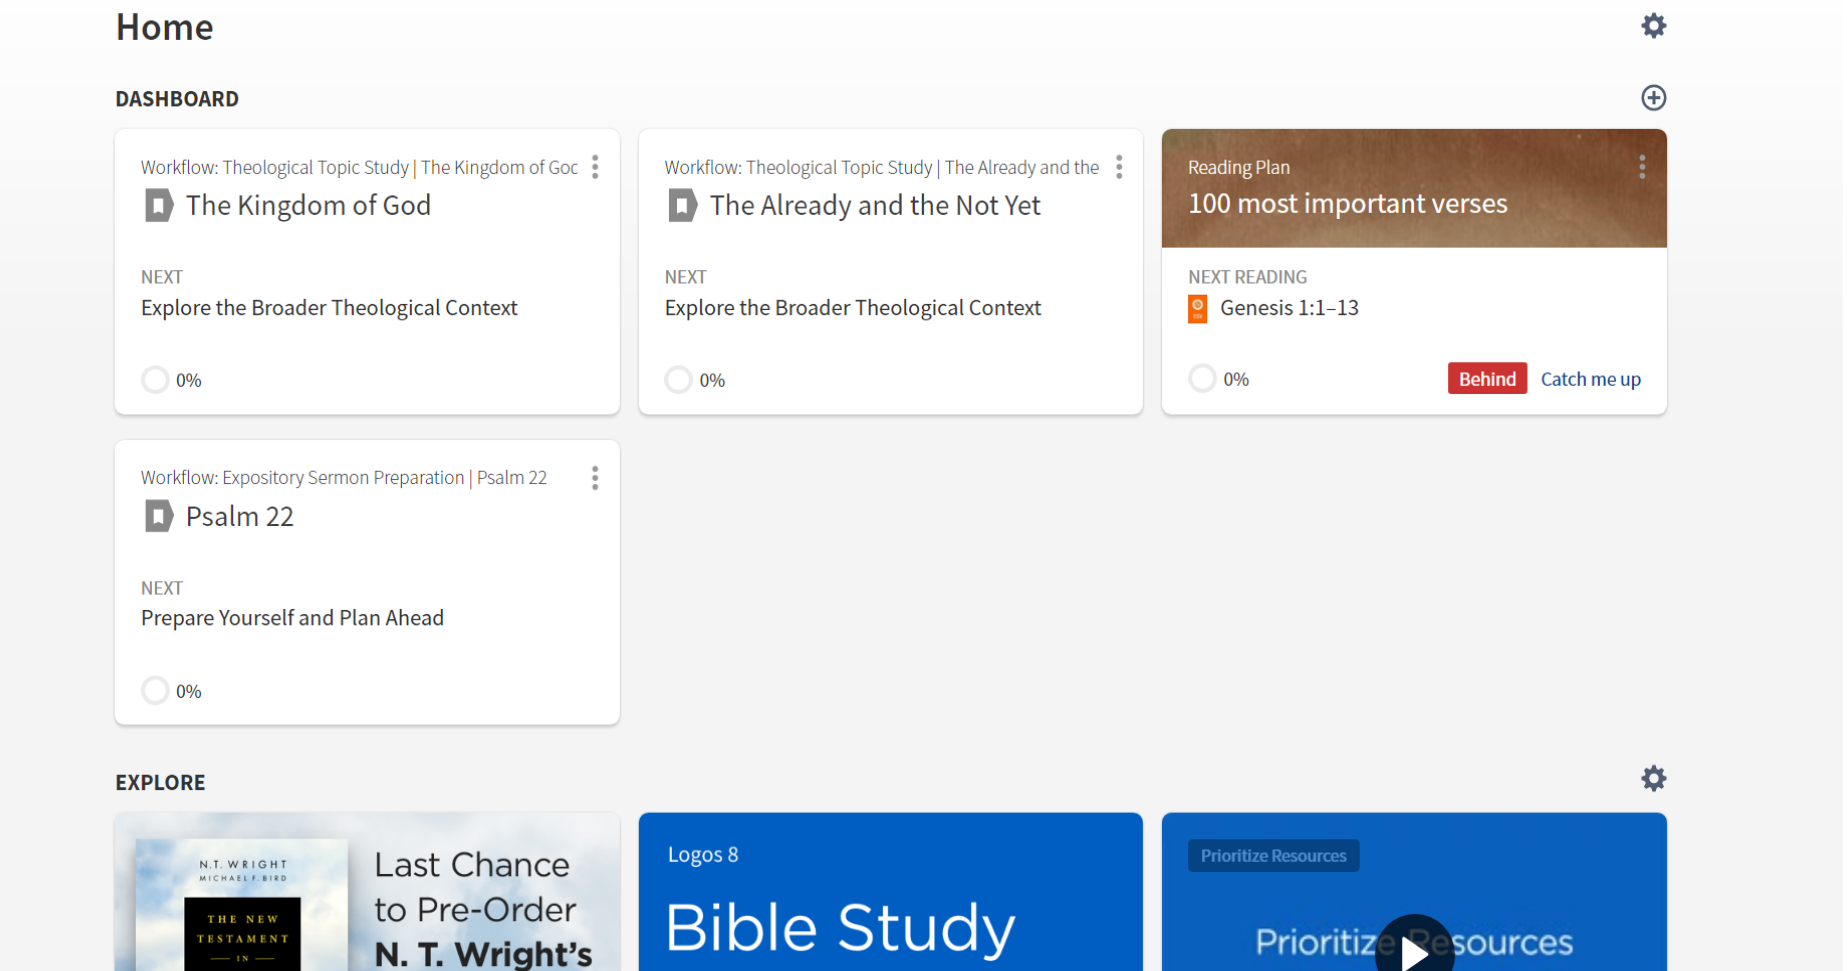The width and height of the screenshot is (1847, 971).
Task: Click the Already and Not Yet workflow icon
Action: coord(682,206)
